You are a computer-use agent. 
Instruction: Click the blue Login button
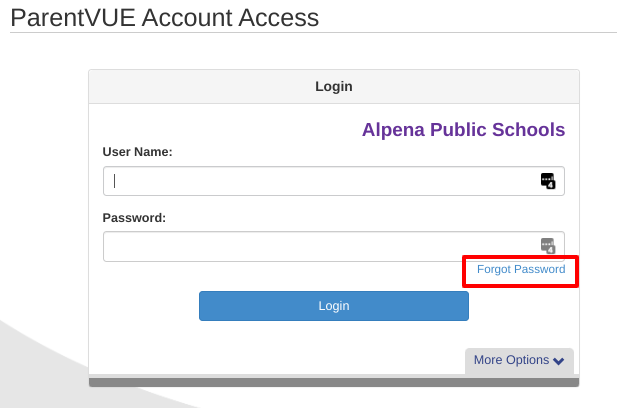(x=334, y=306)
